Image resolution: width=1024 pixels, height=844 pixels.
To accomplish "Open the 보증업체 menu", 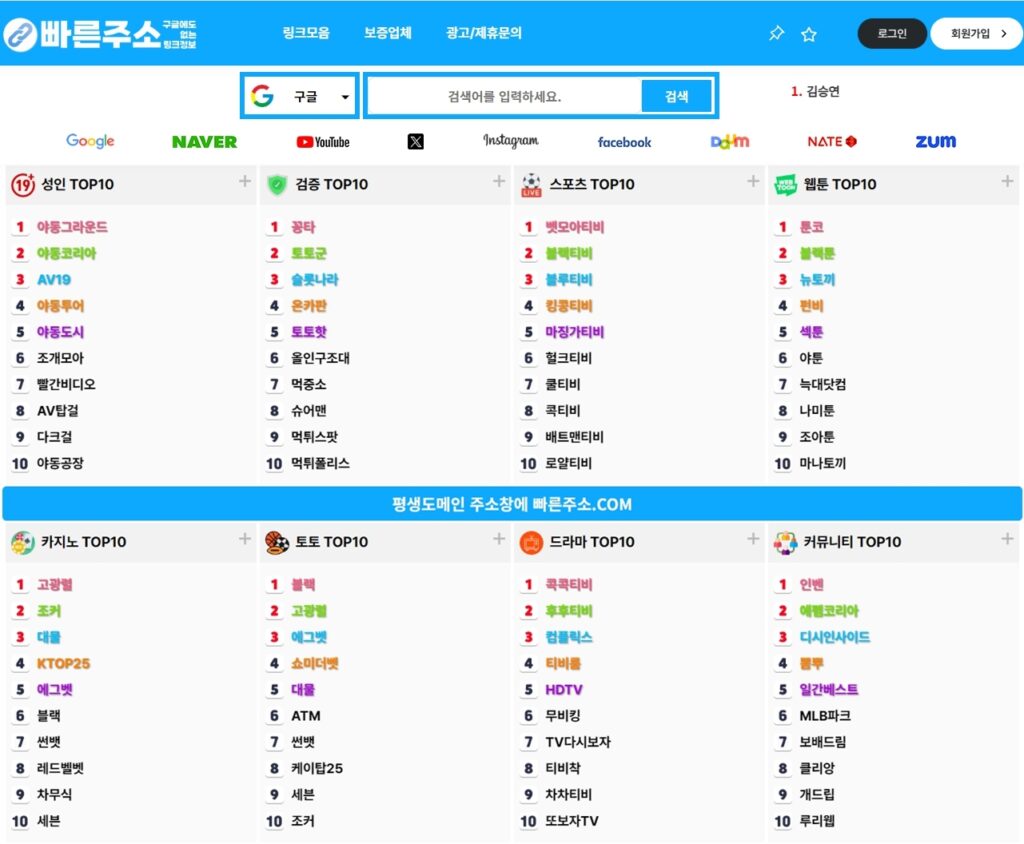I will [x=388, y=33].
